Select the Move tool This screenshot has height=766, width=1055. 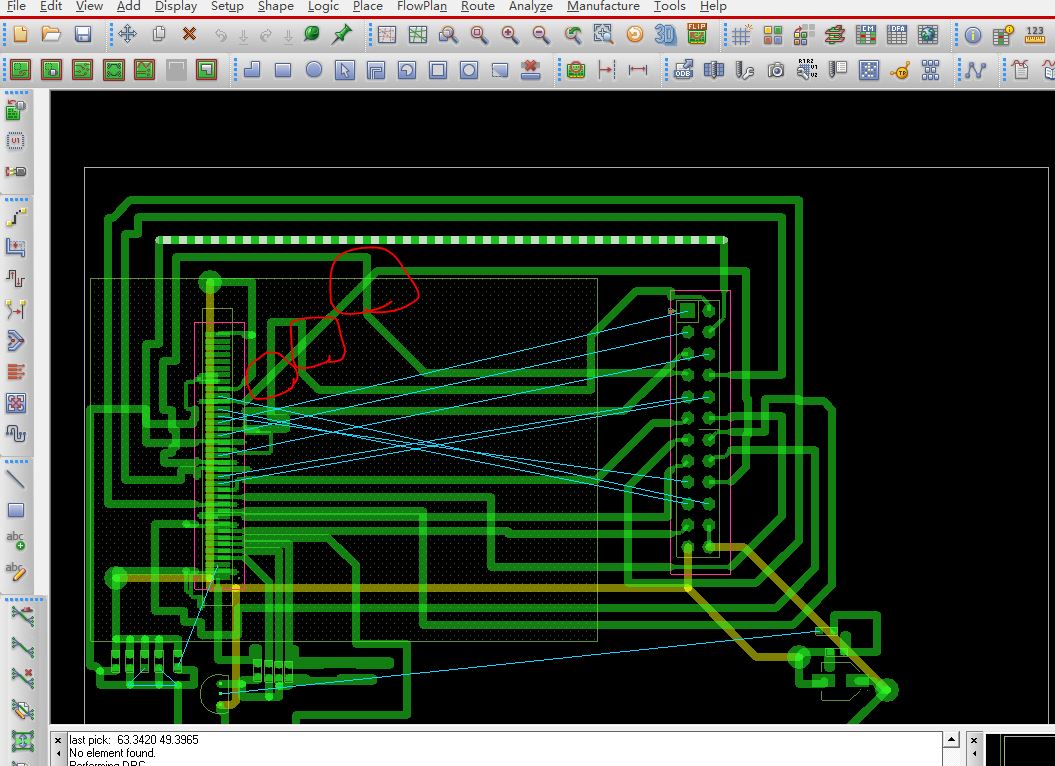click(127, 34)
